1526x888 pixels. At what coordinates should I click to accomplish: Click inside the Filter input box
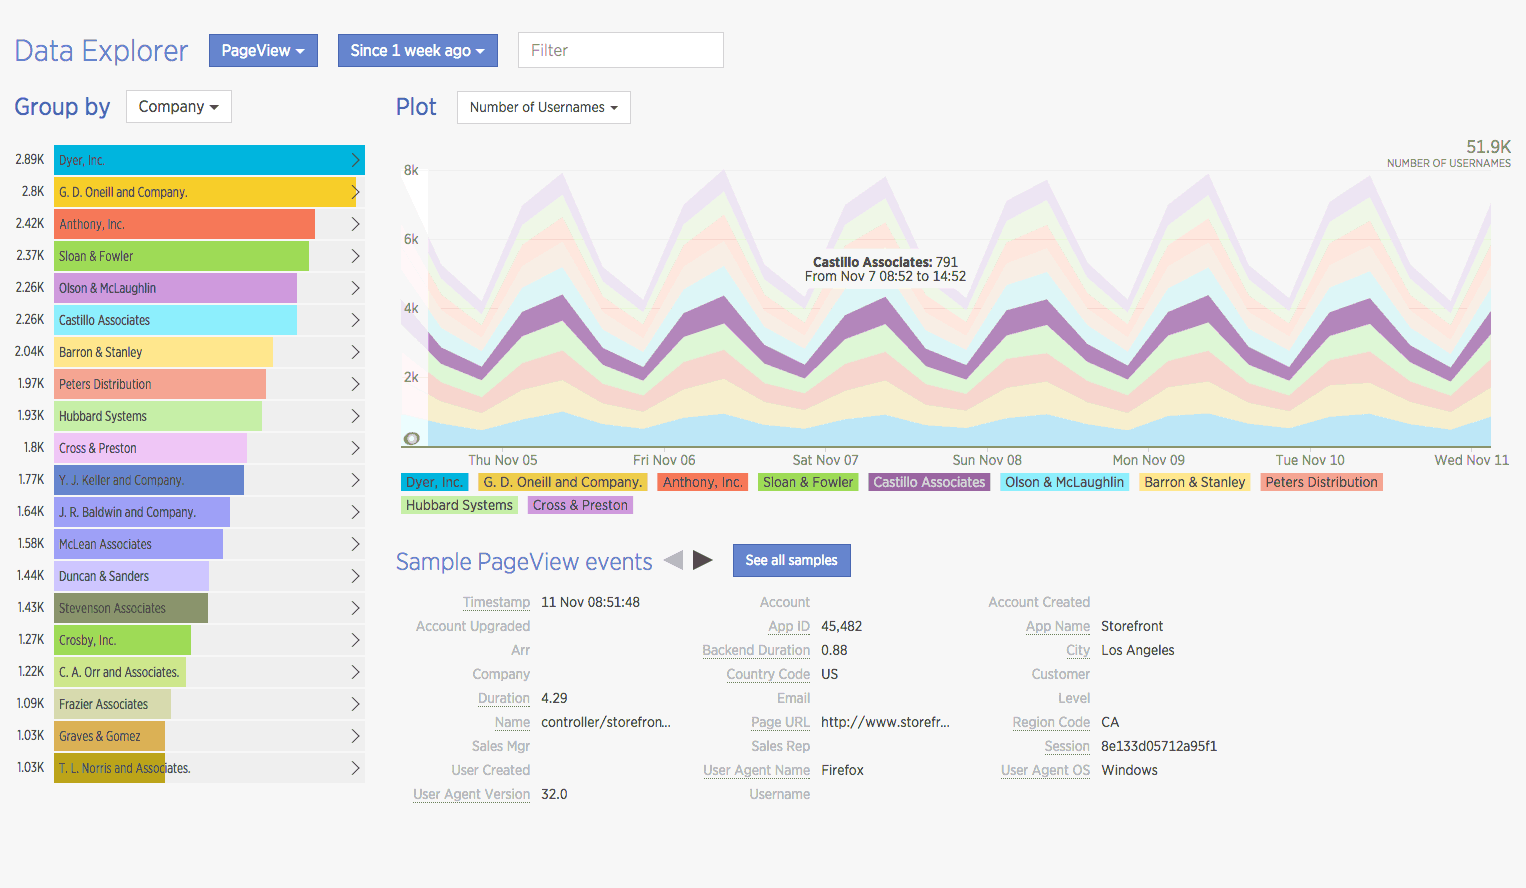point(620,49)
